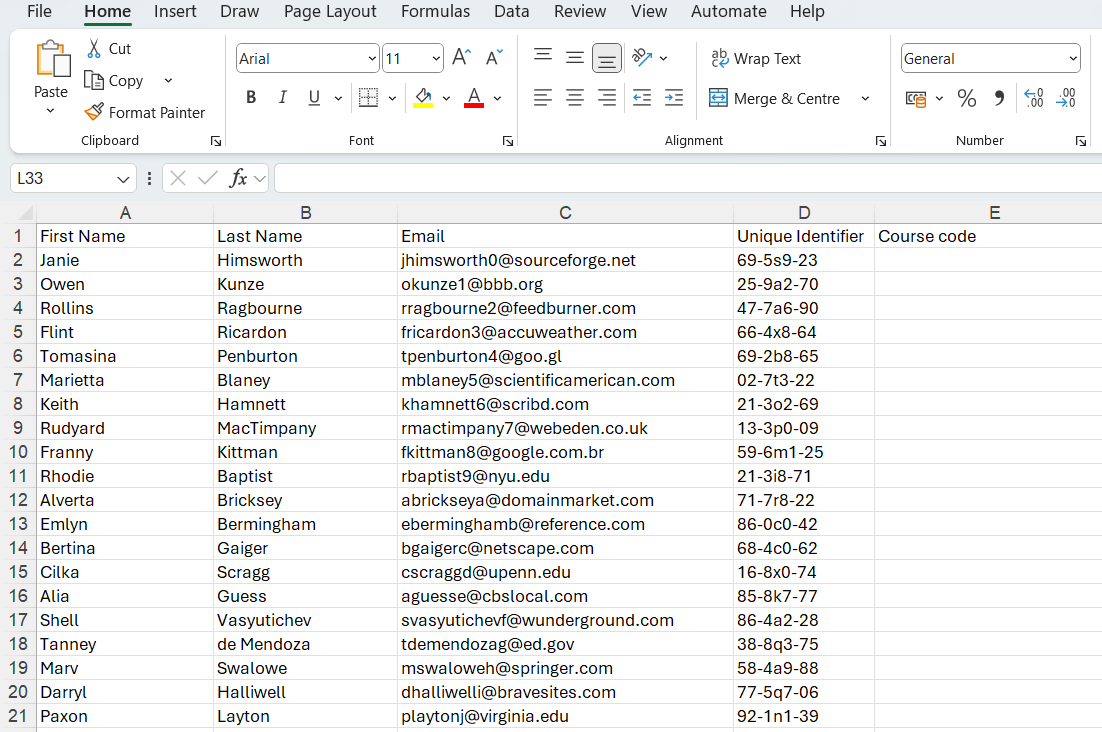Decrease decimal places icon
Screen dimensions: 1102x732
(1066, 98)
